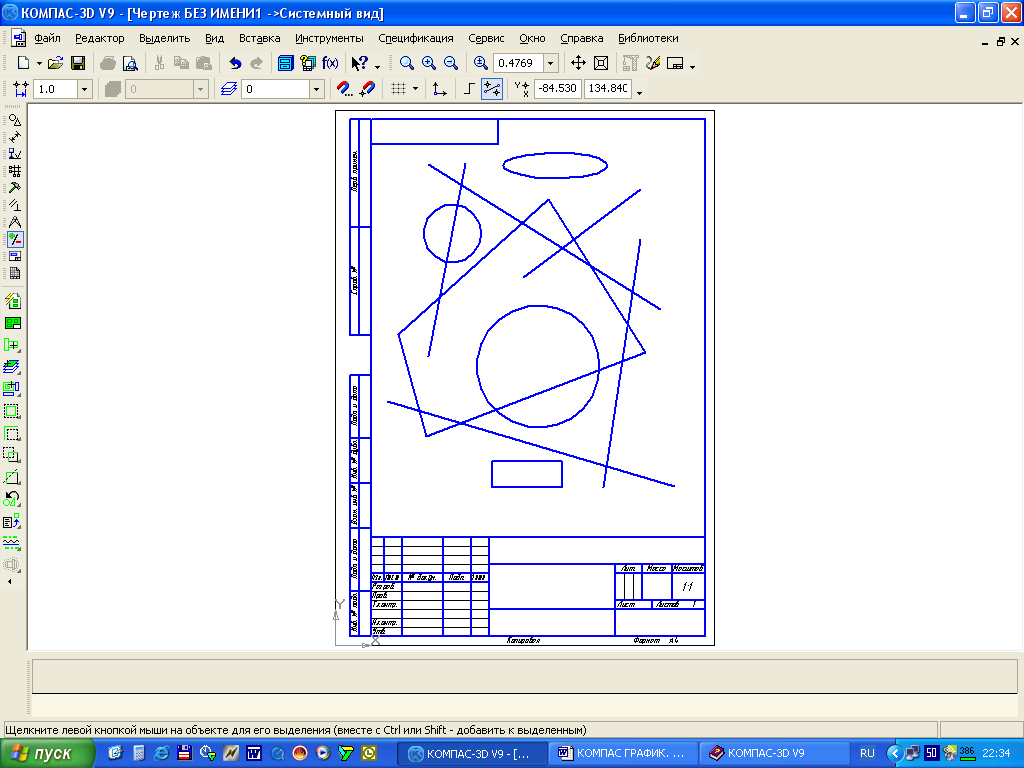Open the Word icon in quick launch
The width and height of the screenshot is (1024, 768).
[x=254, y=754]
